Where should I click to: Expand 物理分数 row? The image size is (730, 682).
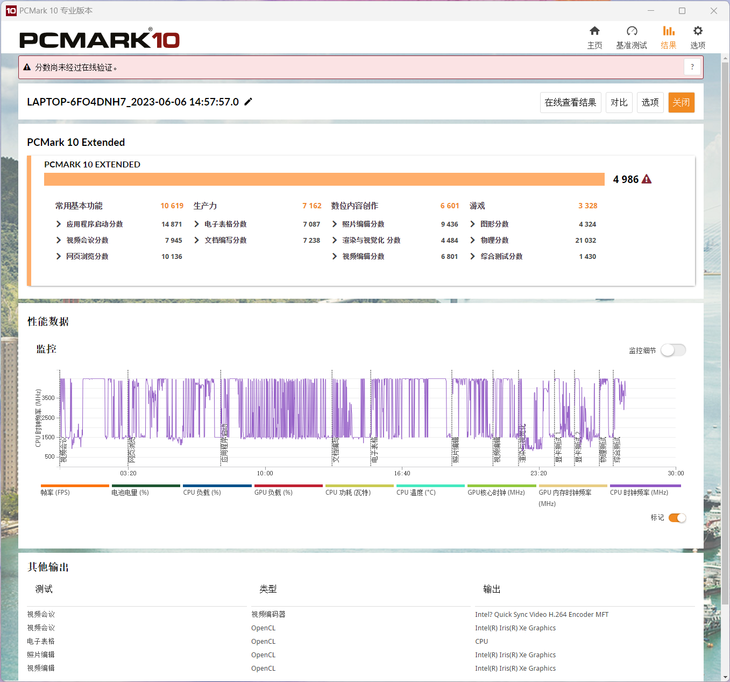point(473,240)
